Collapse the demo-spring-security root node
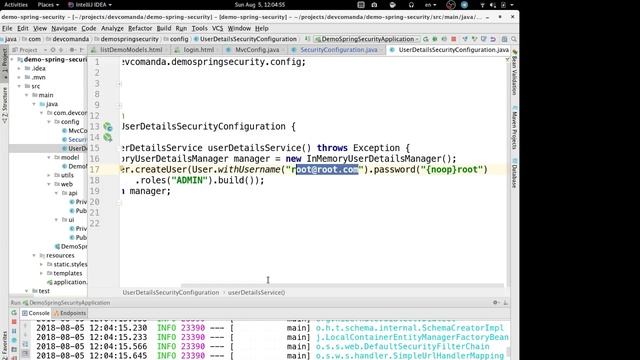Screen dimensions: 640x360 (12, 60)
